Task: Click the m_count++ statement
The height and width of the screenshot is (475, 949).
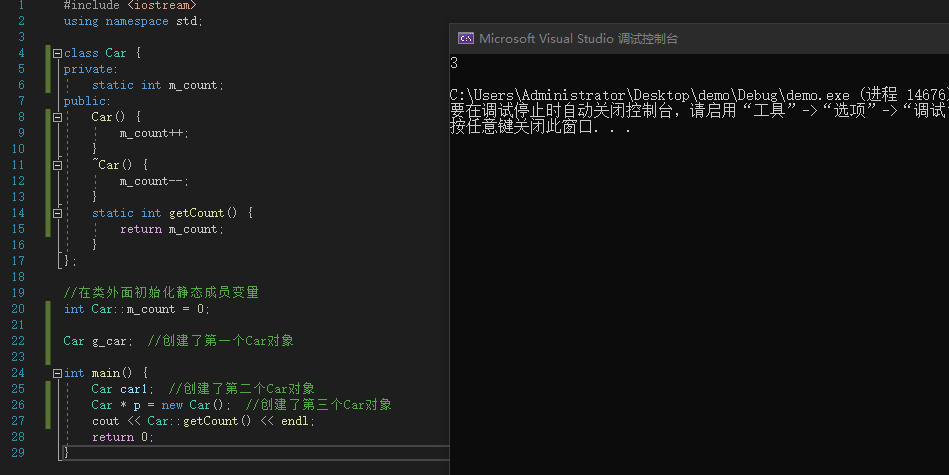Action: (x=154, y=133)
